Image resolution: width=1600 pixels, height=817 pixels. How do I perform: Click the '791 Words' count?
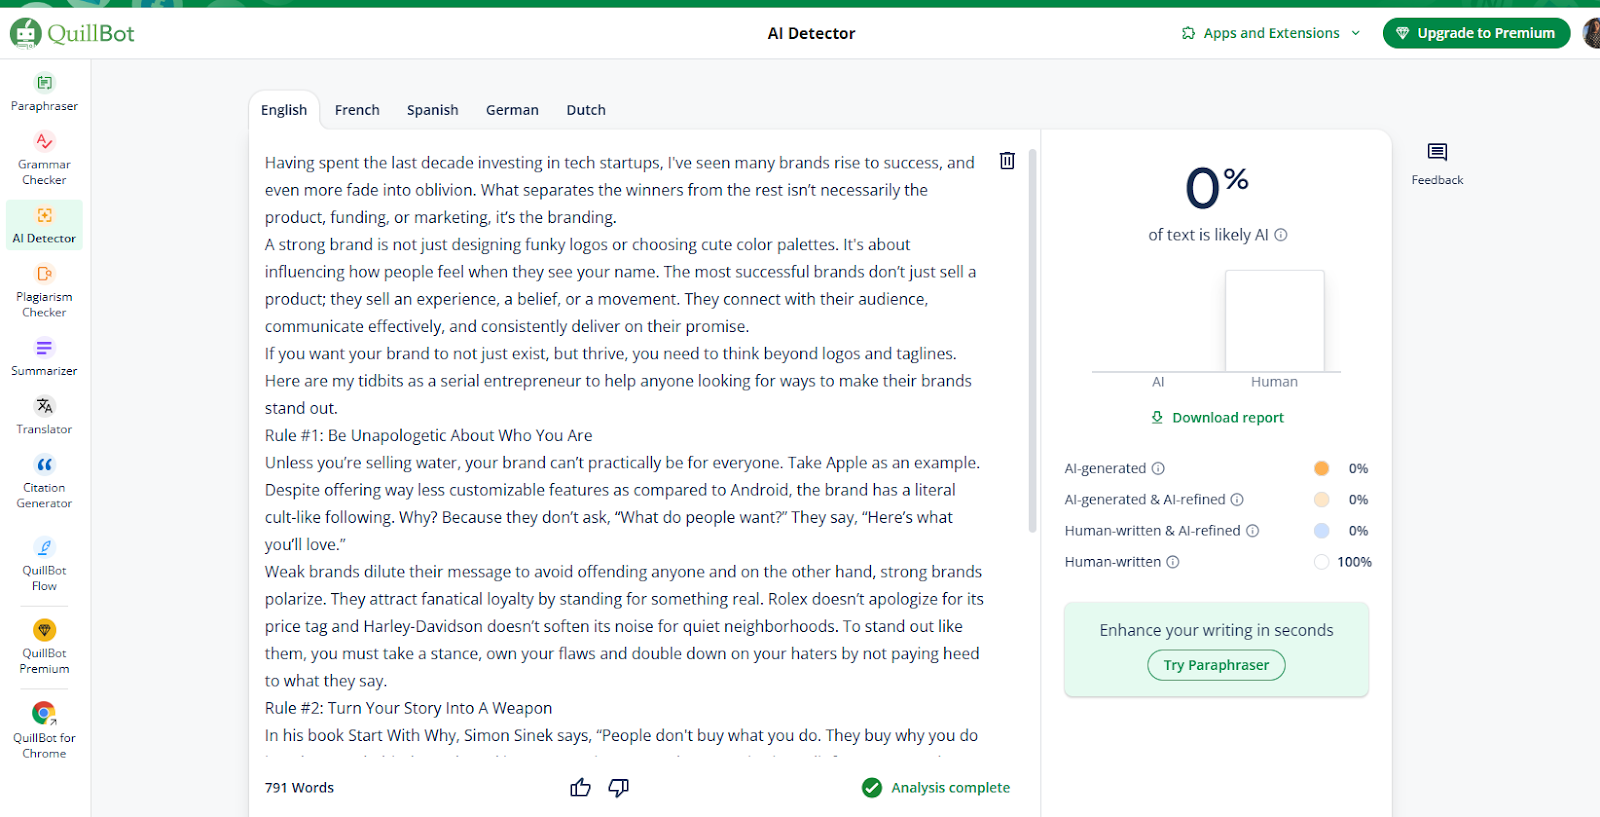[x=299, y=788]
